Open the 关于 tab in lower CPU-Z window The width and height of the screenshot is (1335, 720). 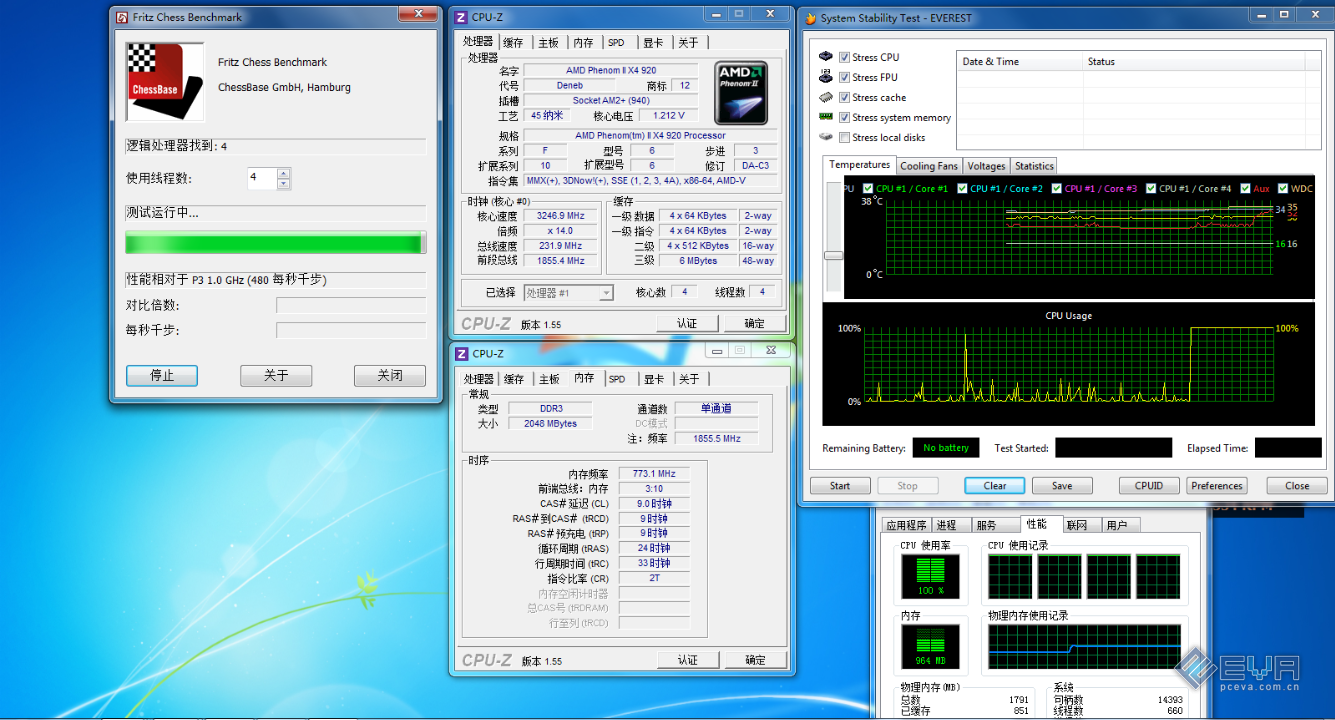click(x=689, y=379)
